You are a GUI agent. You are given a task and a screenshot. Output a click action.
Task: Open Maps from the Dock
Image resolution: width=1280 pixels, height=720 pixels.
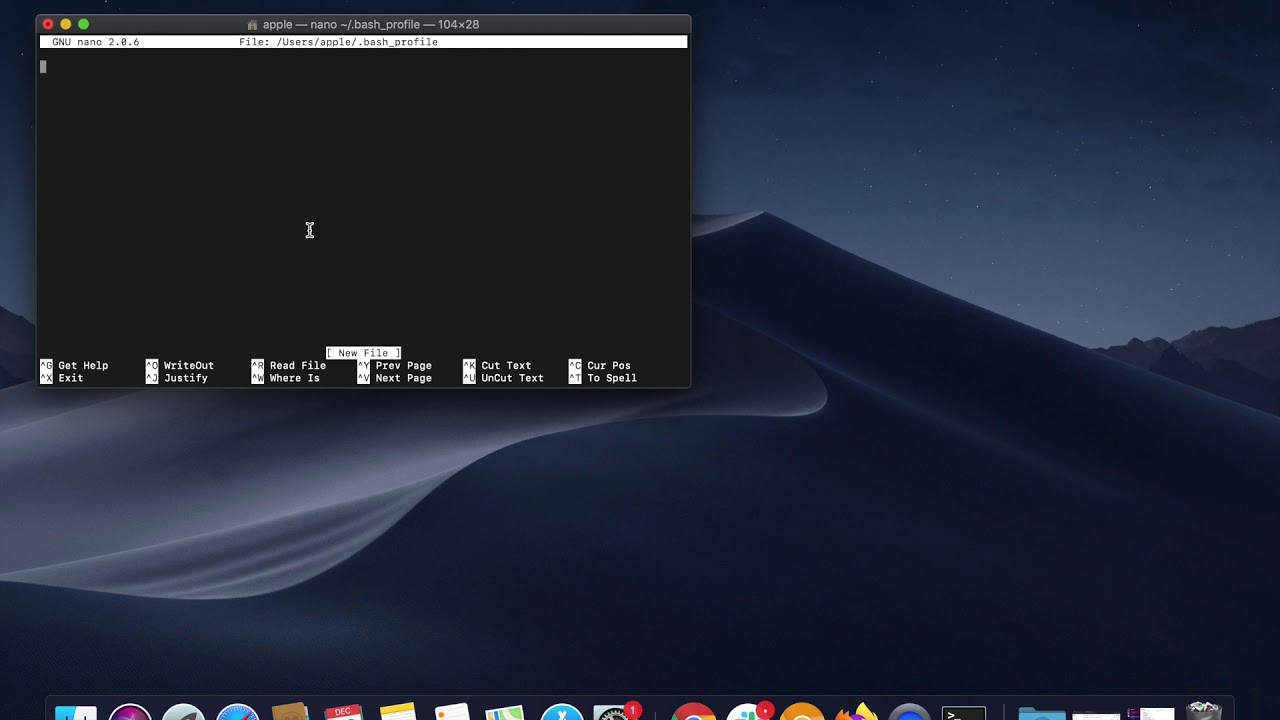[505, 712]
